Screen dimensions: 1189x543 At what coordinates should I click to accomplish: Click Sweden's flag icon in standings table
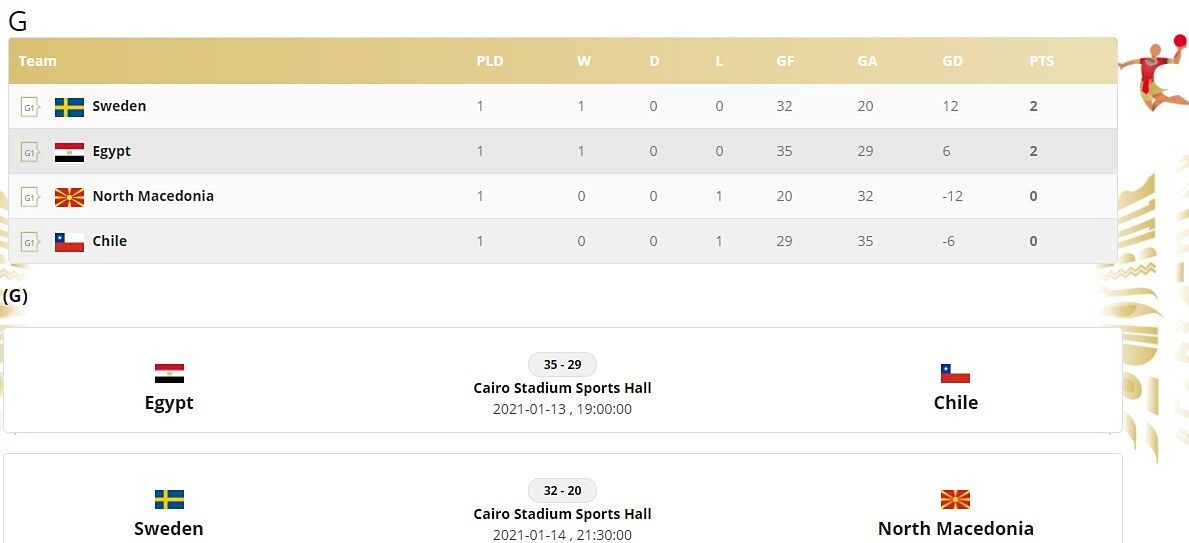point(69,107)
